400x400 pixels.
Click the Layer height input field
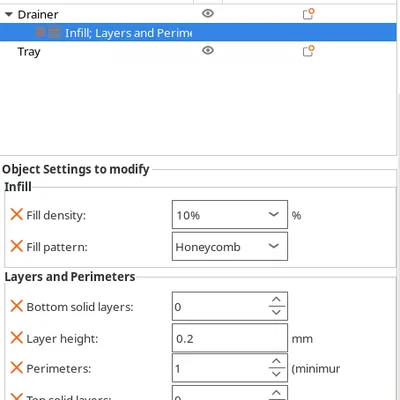(230, 338)
